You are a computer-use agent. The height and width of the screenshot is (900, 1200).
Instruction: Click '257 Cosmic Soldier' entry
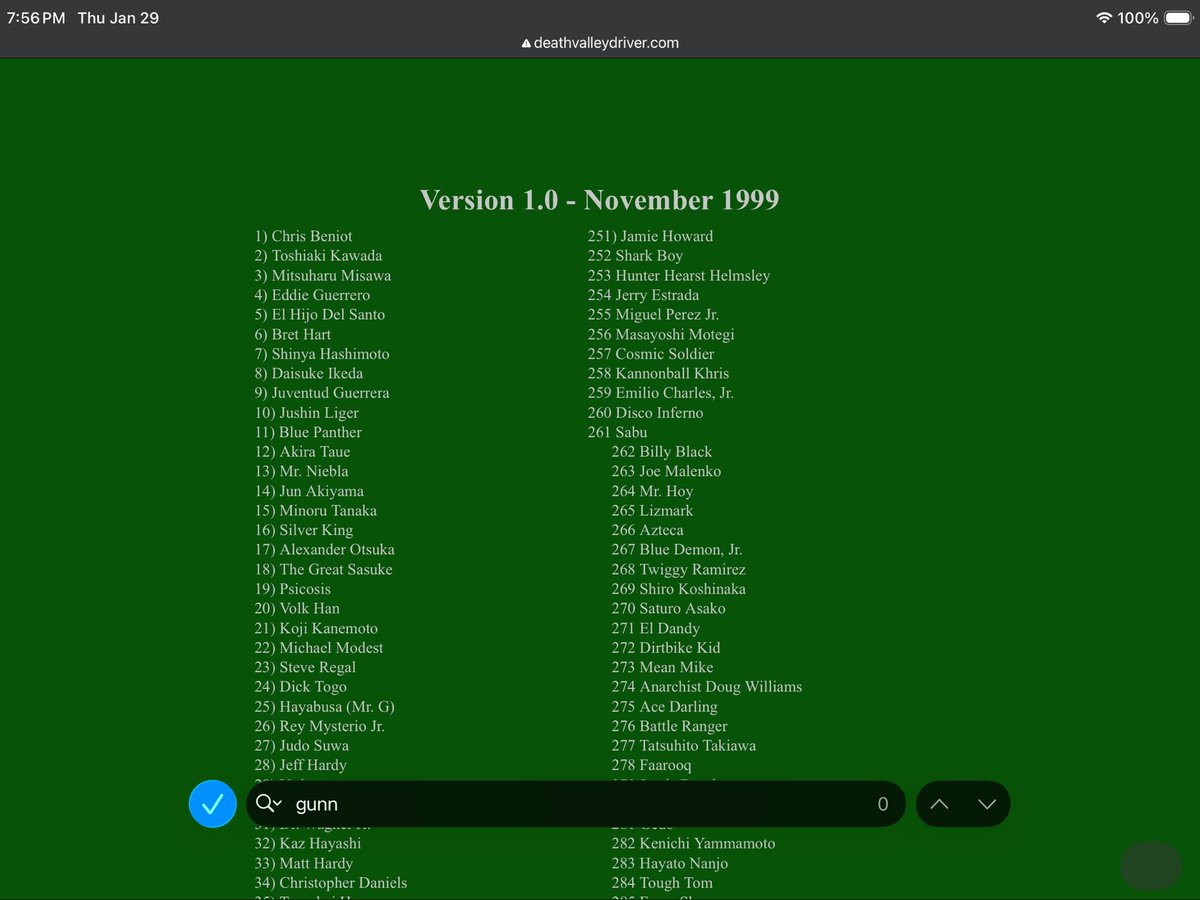click(651, 354)
